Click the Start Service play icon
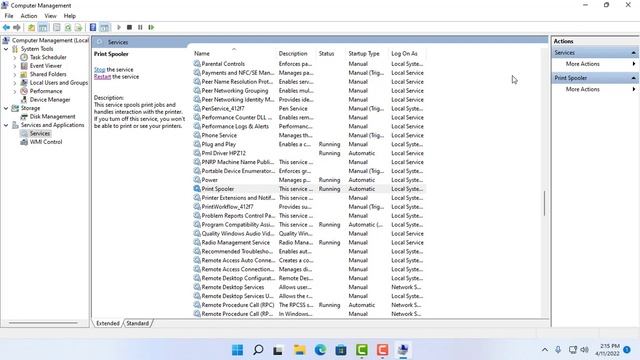 (119, 27)
